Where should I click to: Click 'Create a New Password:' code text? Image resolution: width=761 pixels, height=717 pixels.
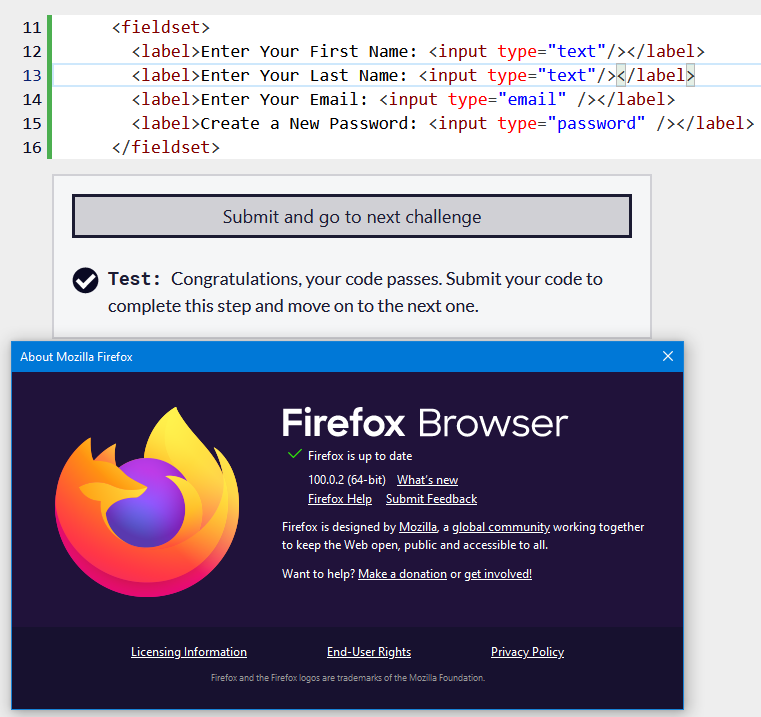pos(309,123)
